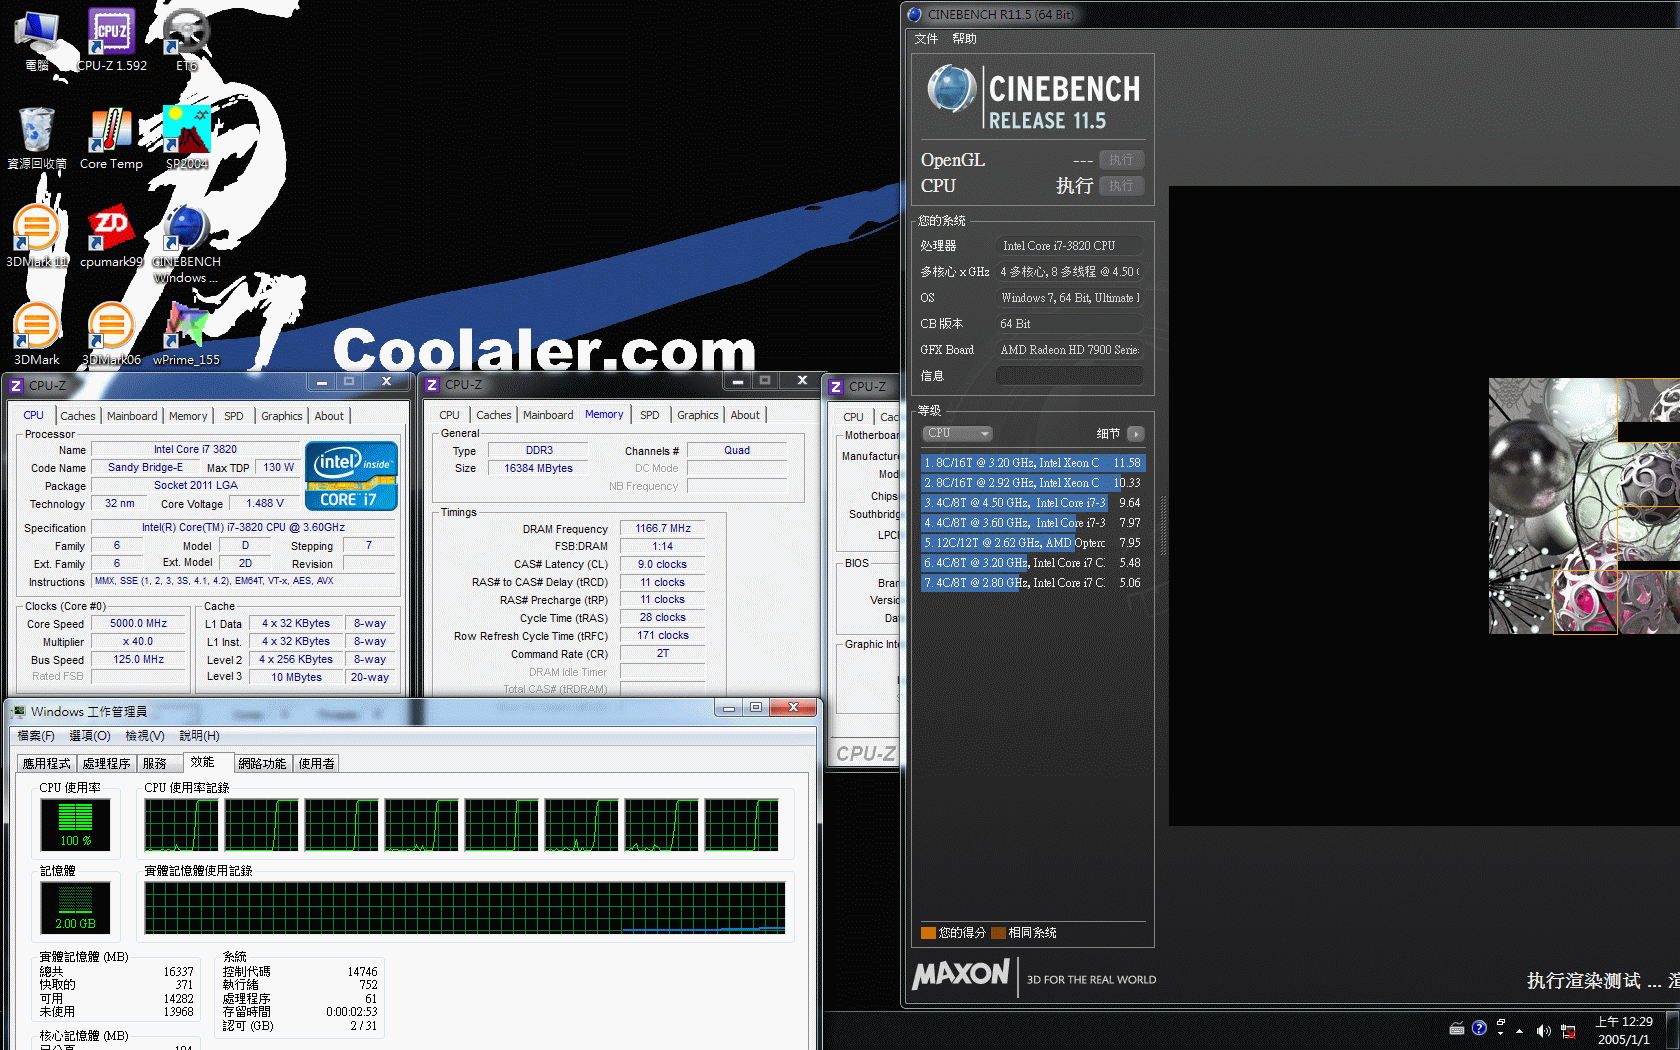Switch to the 網路功能 tab in Task Manager

click(x=263, y=763)
